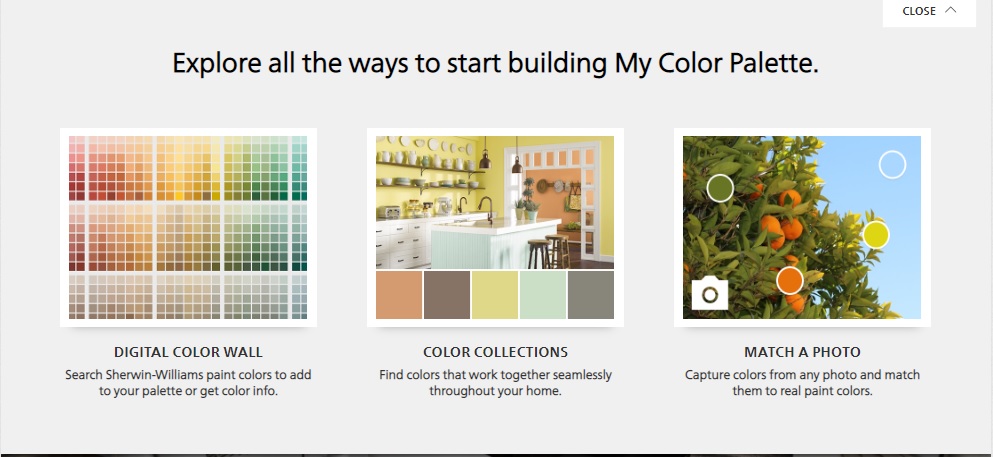This screenshot has height=457, width=993.
Task: Click the camera icon on the orange tree photo
Action: [709, 294]
